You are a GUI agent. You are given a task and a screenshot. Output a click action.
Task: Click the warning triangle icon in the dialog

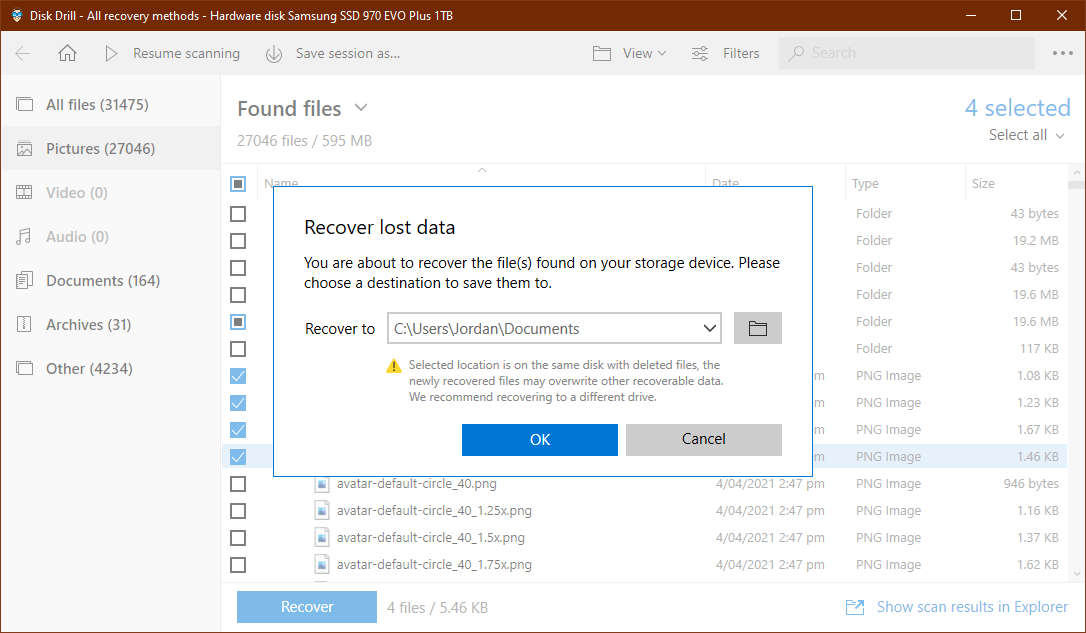click(394, 365)
